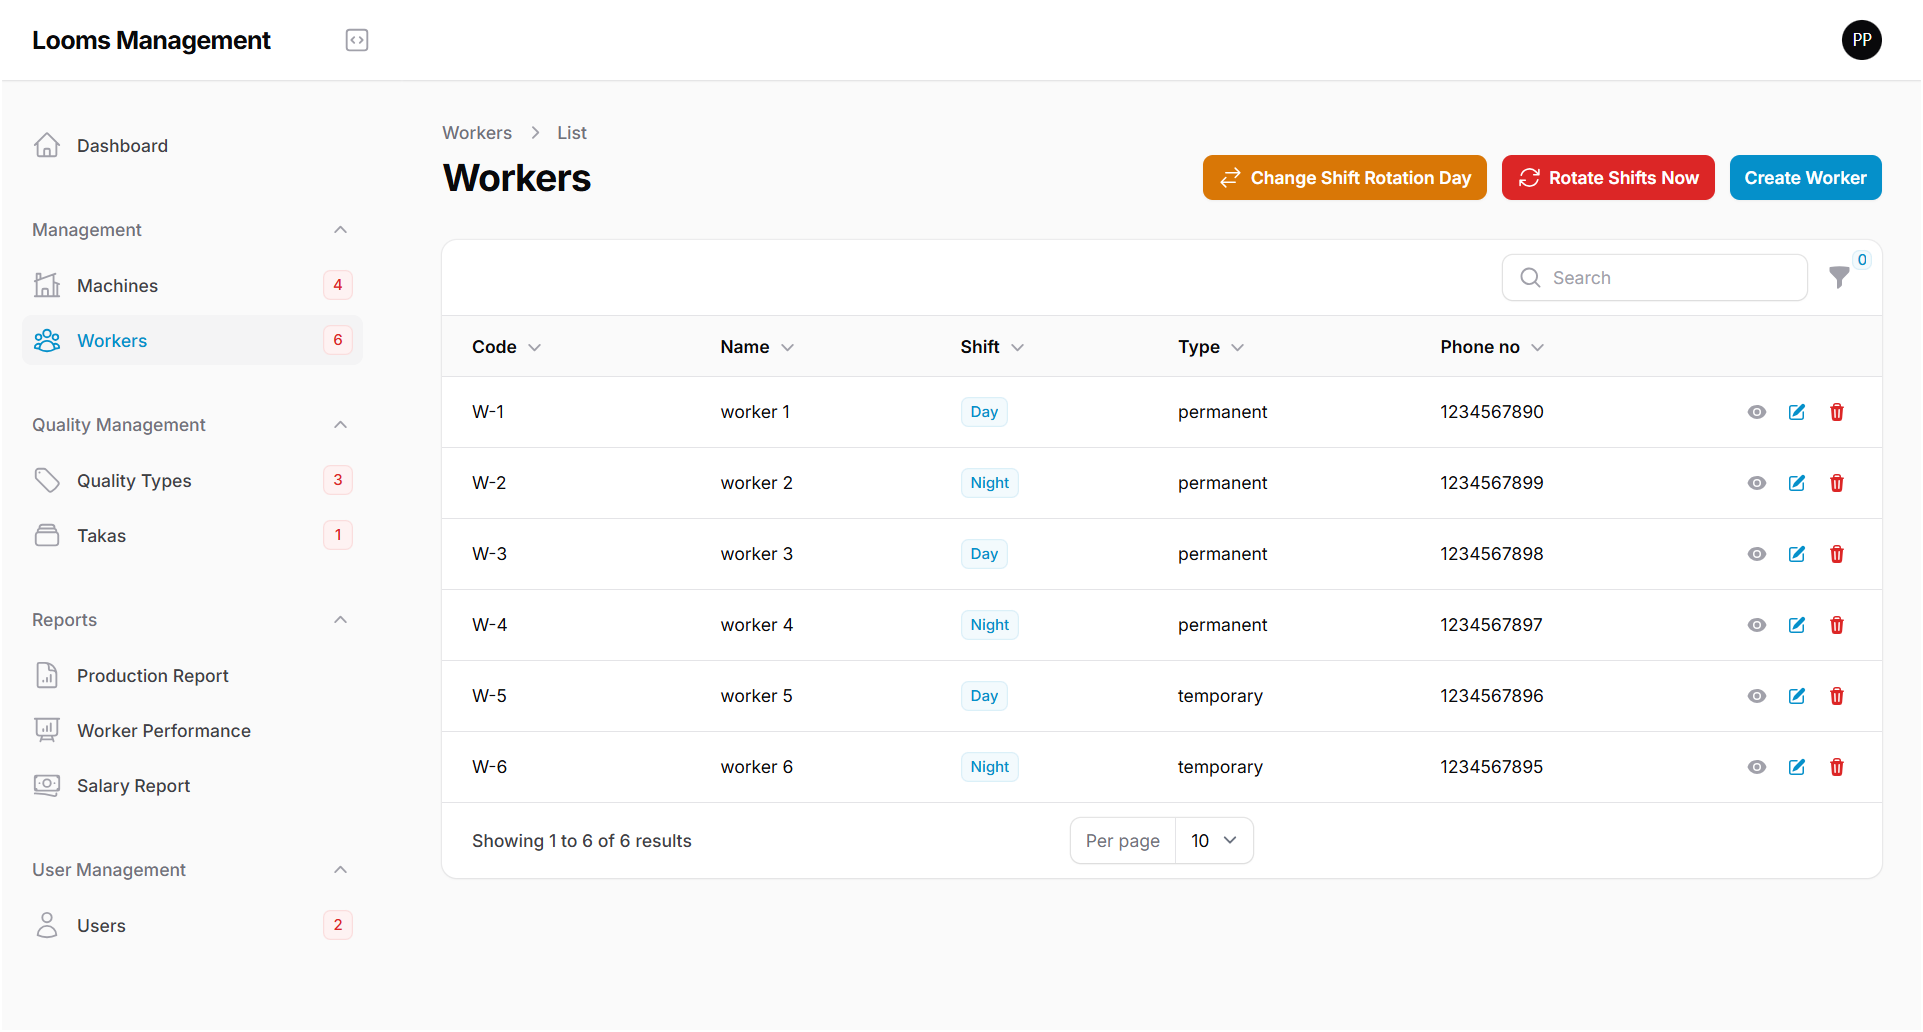View details of worker 1 via eye icon
1923x1032 pixels.
coord(1757,412)
